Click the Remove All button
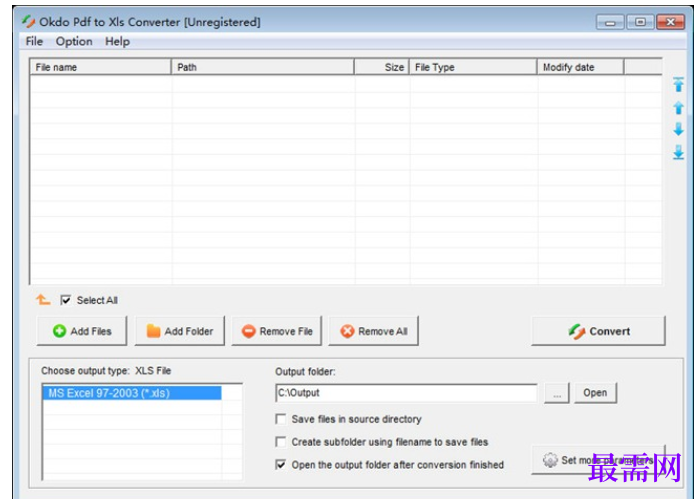 coord(373,331)
